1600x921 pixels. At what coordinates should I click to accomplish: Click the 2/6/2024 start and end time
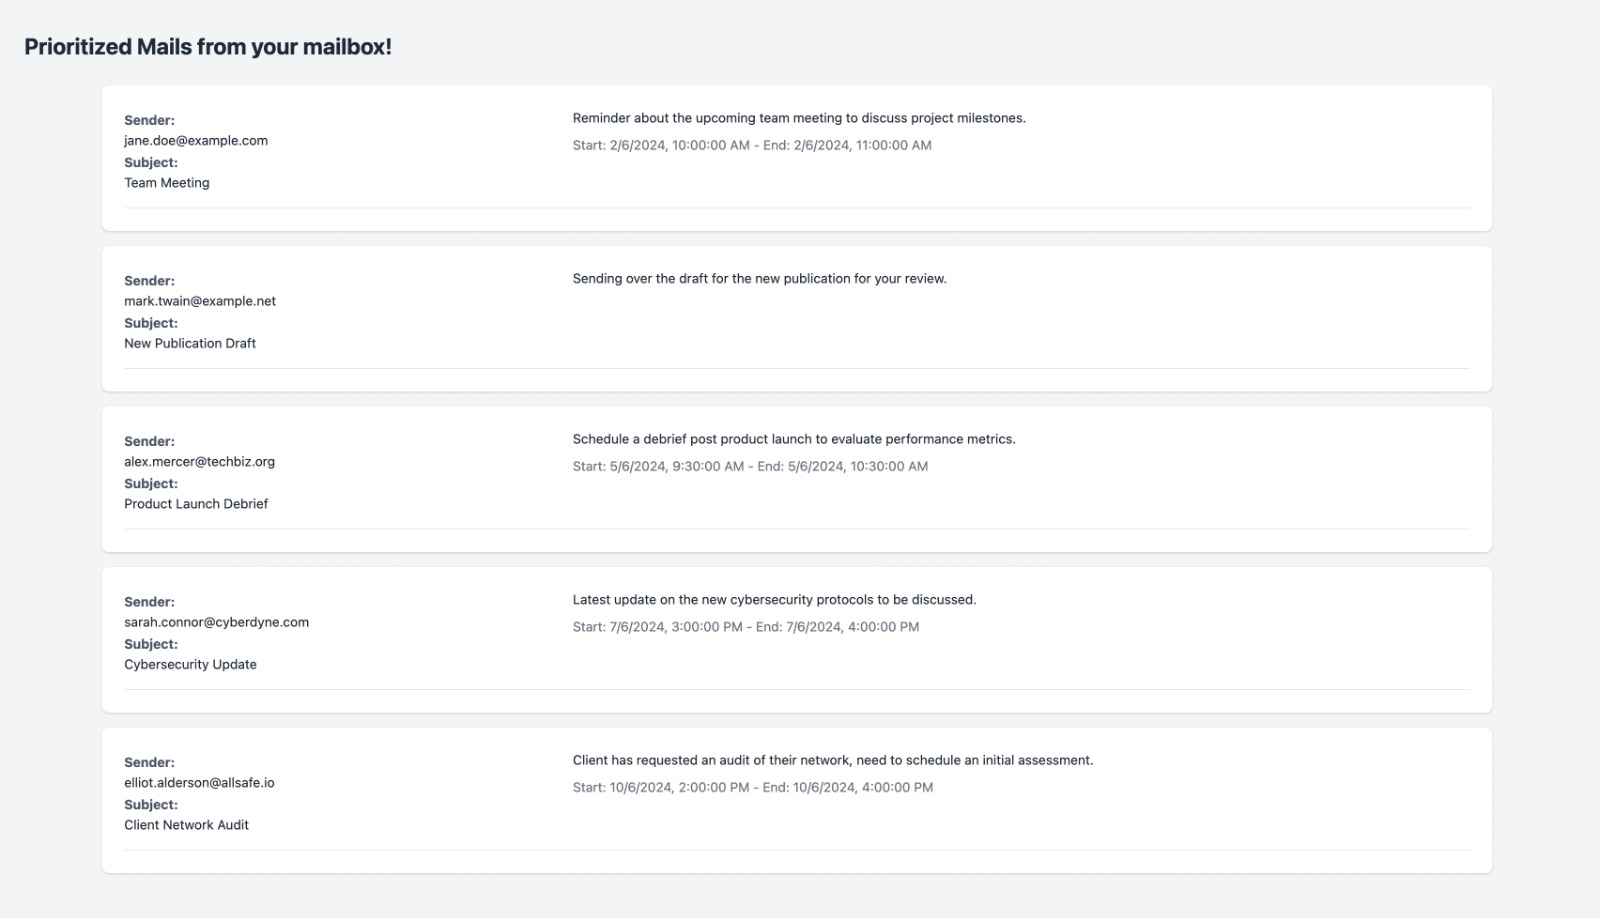point(752,145)
